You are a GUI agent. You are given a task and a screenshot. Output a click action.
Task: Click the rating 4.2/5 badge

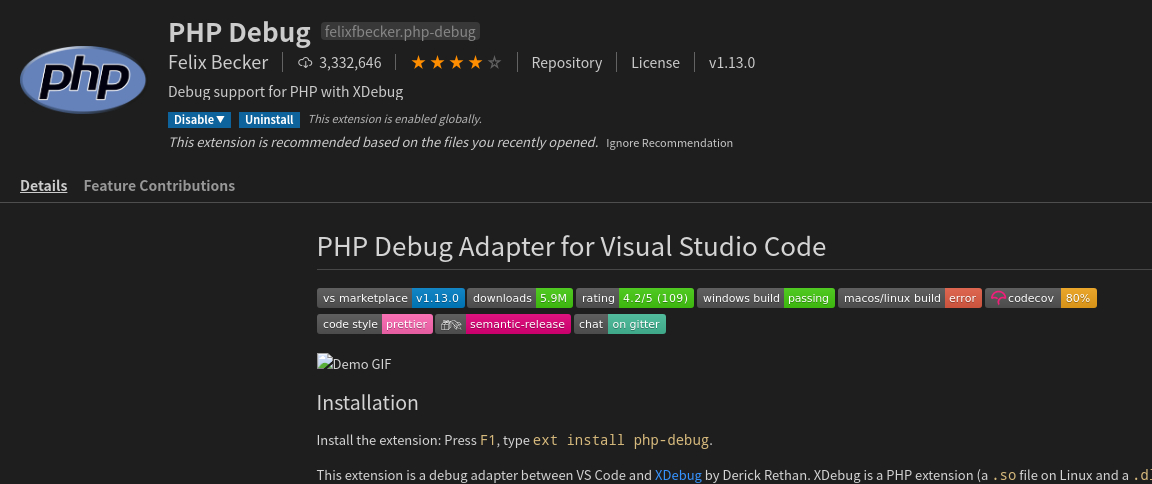point(635,298)
